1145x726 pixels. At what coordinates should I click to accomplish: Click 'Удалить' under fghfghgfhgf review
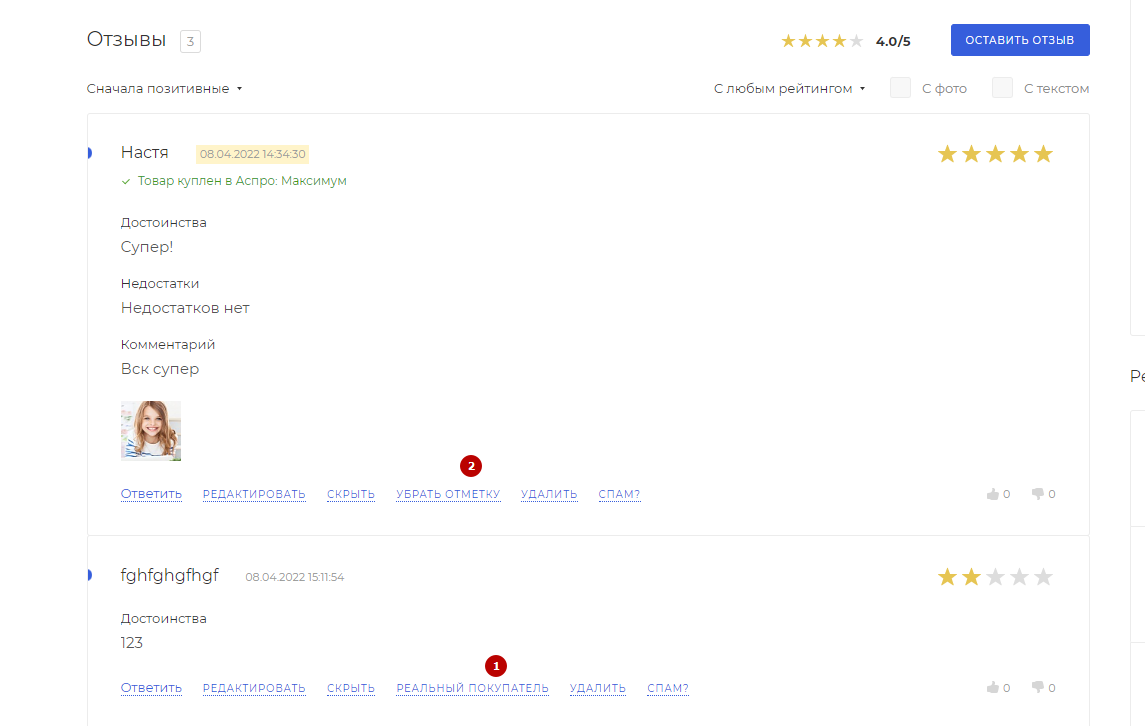598,688
